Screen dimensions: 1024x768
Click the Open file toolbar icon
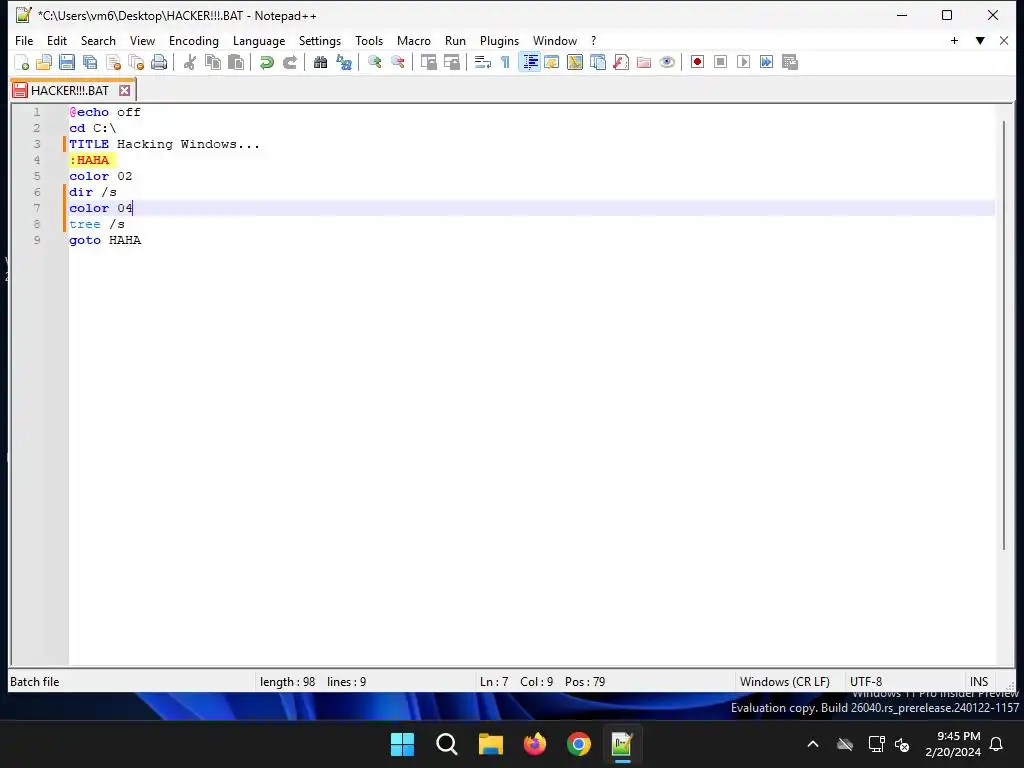coord(44,62)
